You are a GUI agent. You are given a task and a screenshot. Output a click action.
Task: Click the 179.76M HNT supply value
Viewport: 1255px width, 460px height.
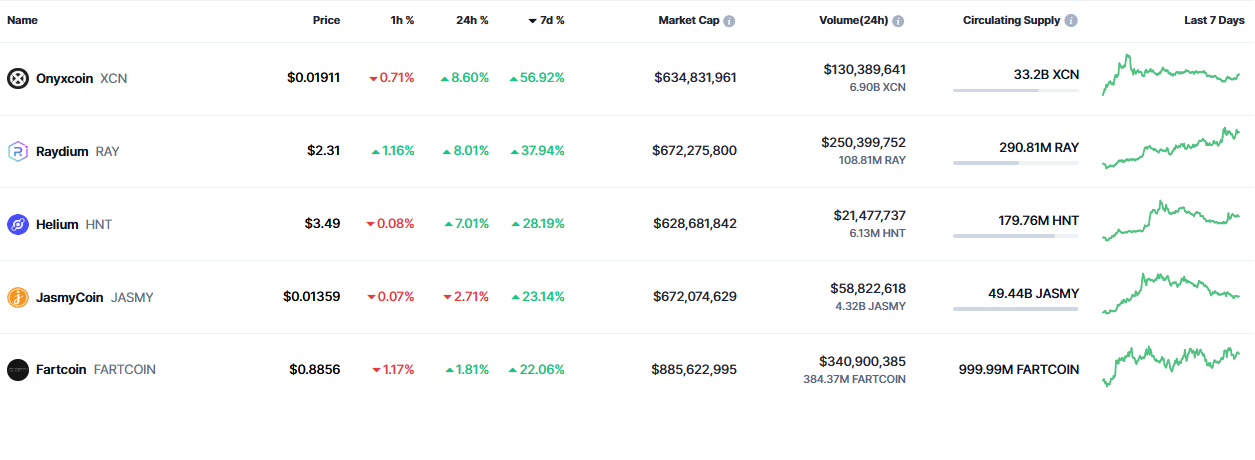click(x=1039, y=221)
